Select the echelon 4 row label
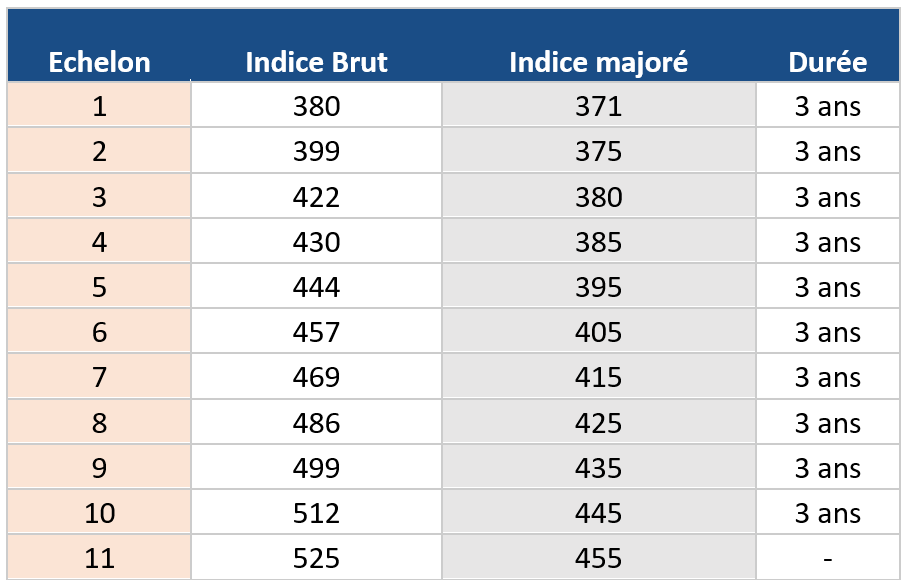This screenshot has width=909, height=588. tap(99, 242)
